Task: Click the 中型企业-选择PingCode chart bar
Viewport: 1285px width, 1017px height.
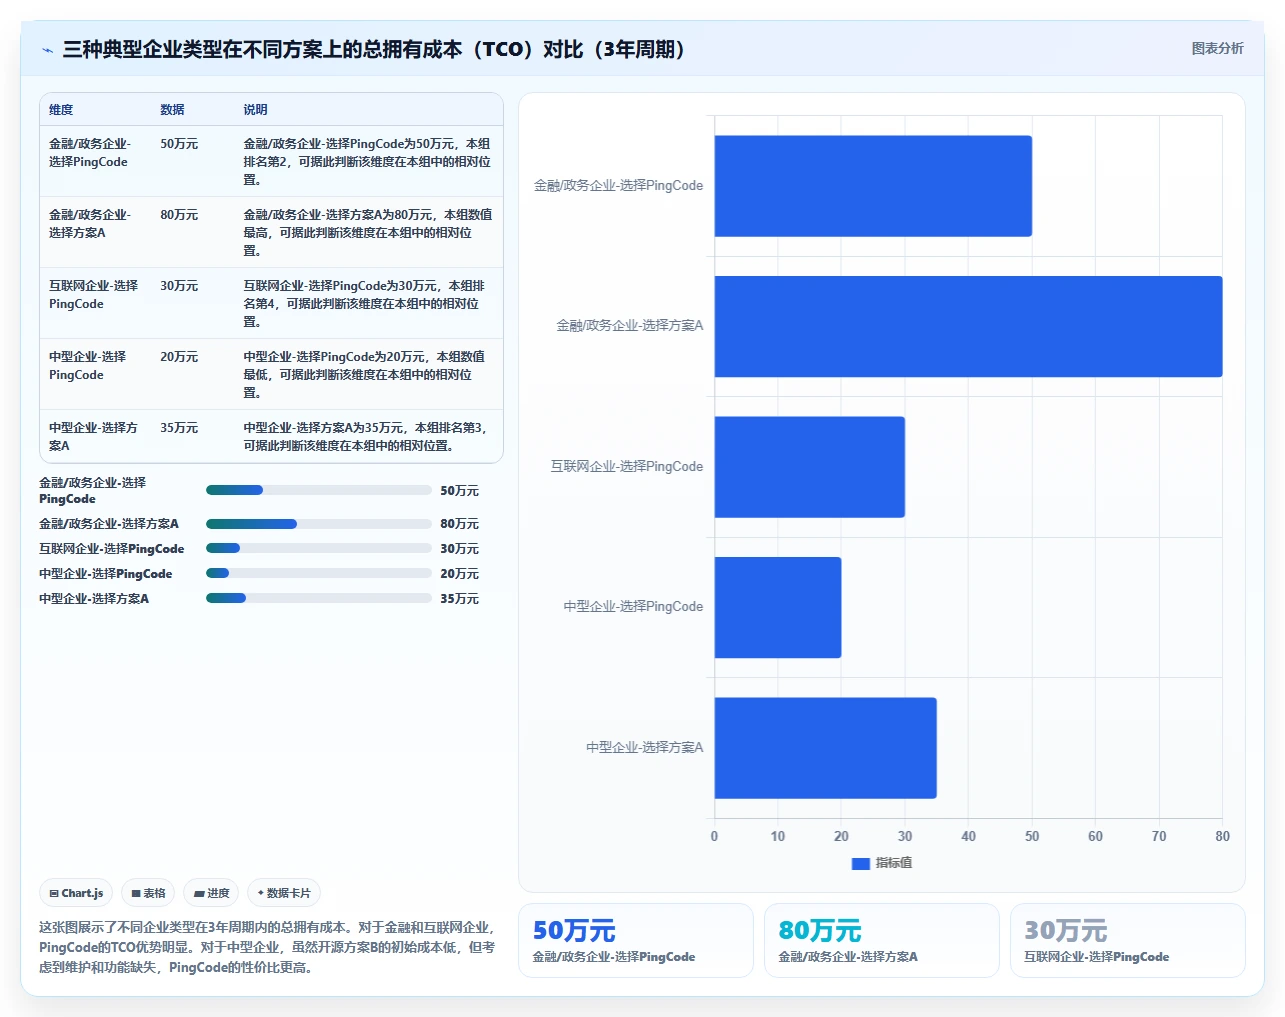Action: coord(778,607)
